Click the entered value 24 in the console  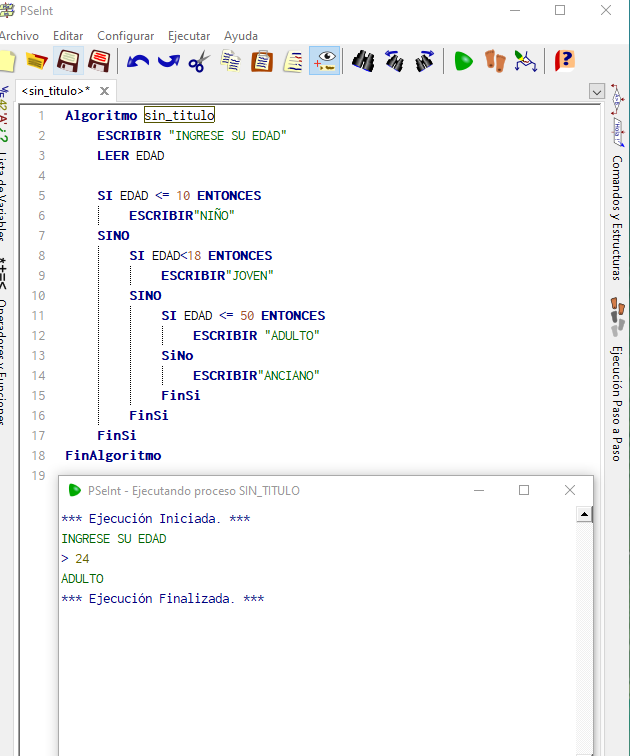pyautogui.click(x=82, y=559)
